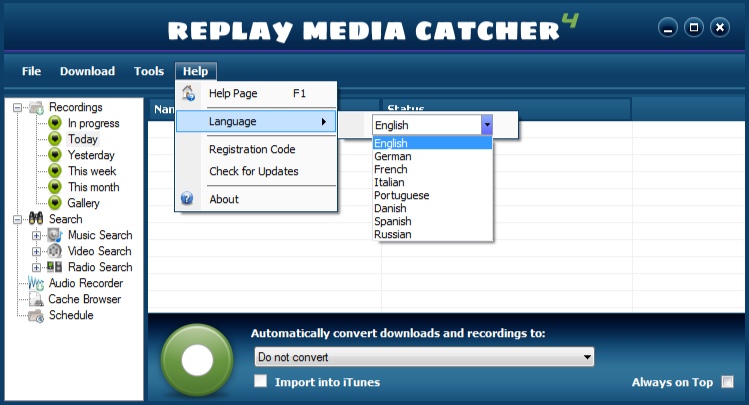
Task: Click the Video Search film reel icon
Action: [54, 251]
